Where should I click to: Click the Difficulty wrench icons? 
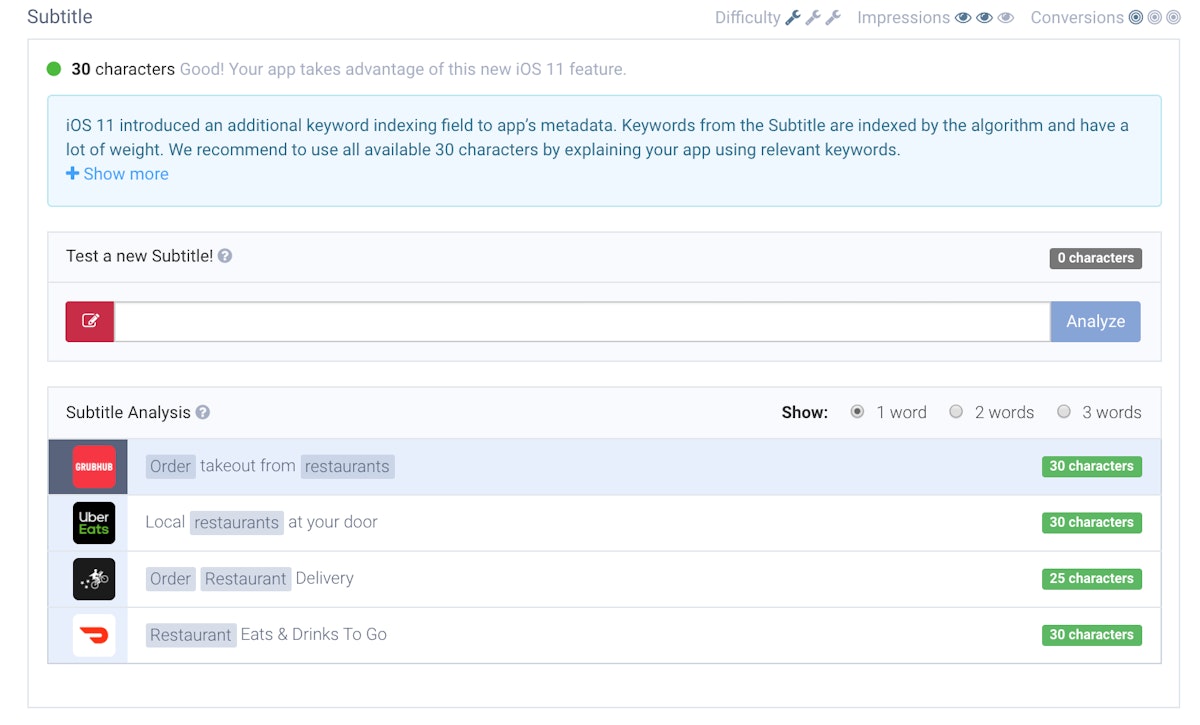click(813, 17)
